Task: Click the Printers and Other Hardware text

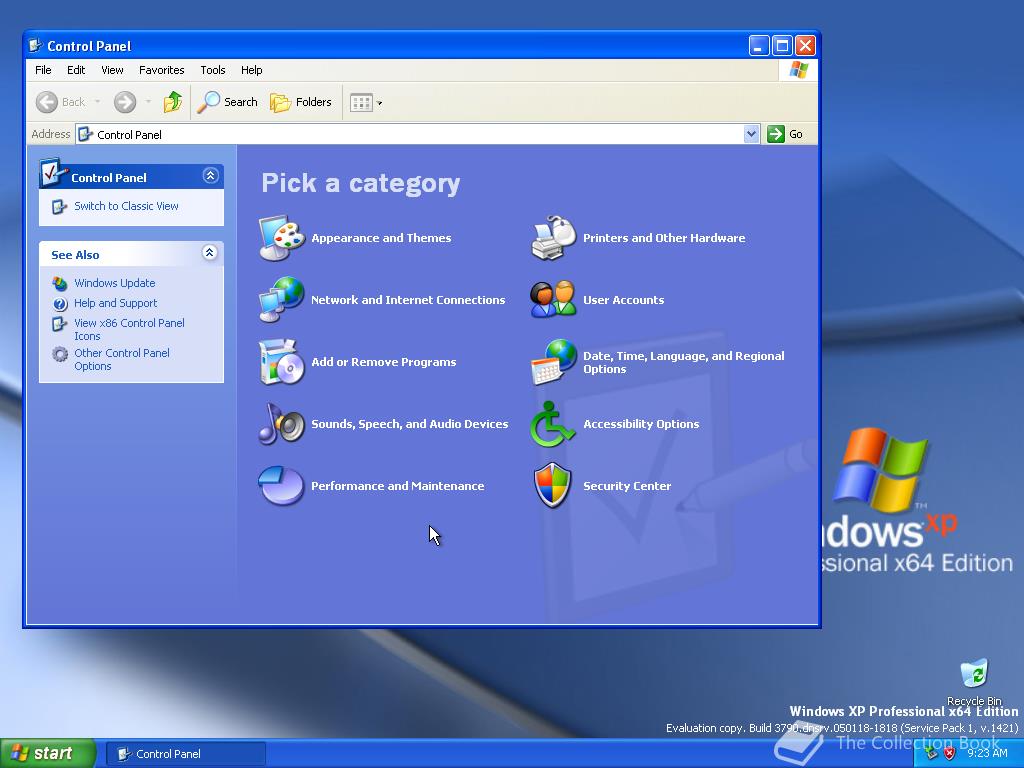Action: click(664, 238)
